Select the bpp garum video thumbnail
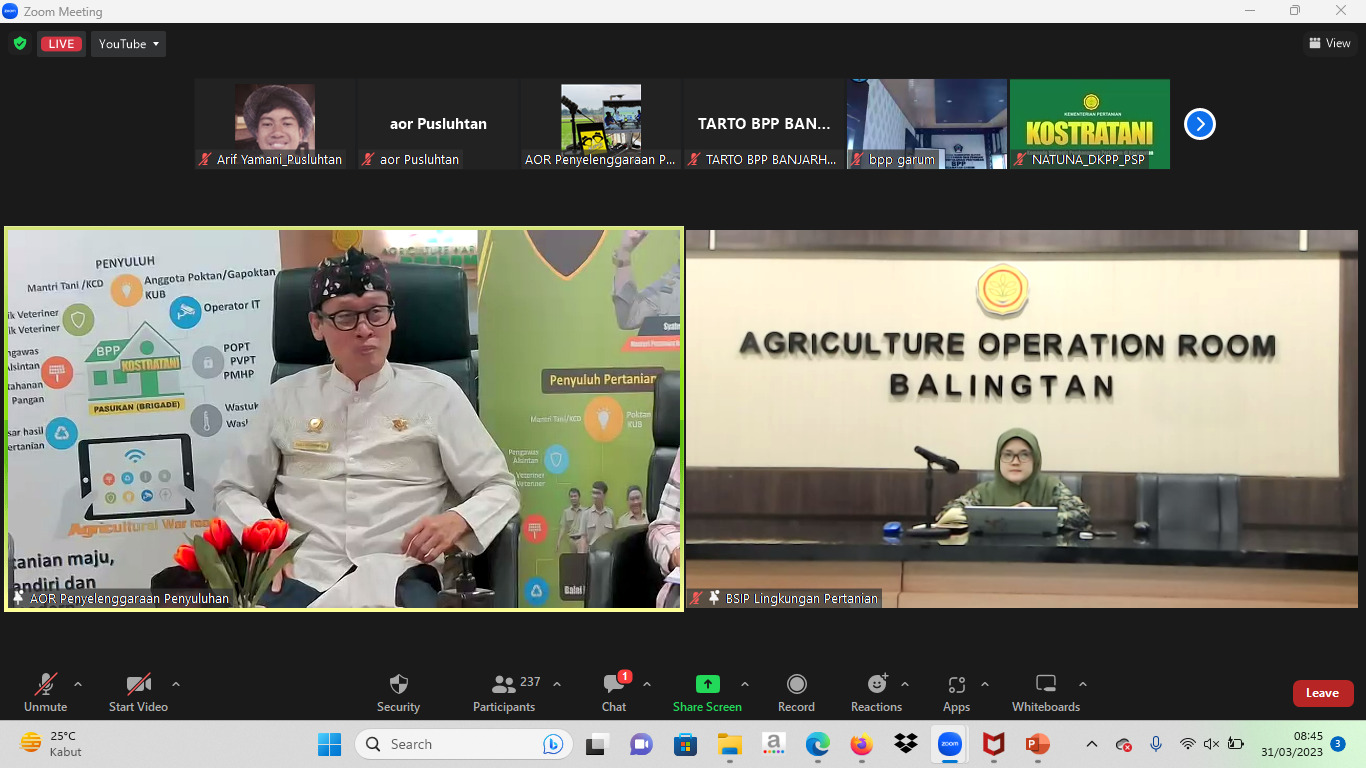Screen dimensions: 1366x768 [927, 124]
